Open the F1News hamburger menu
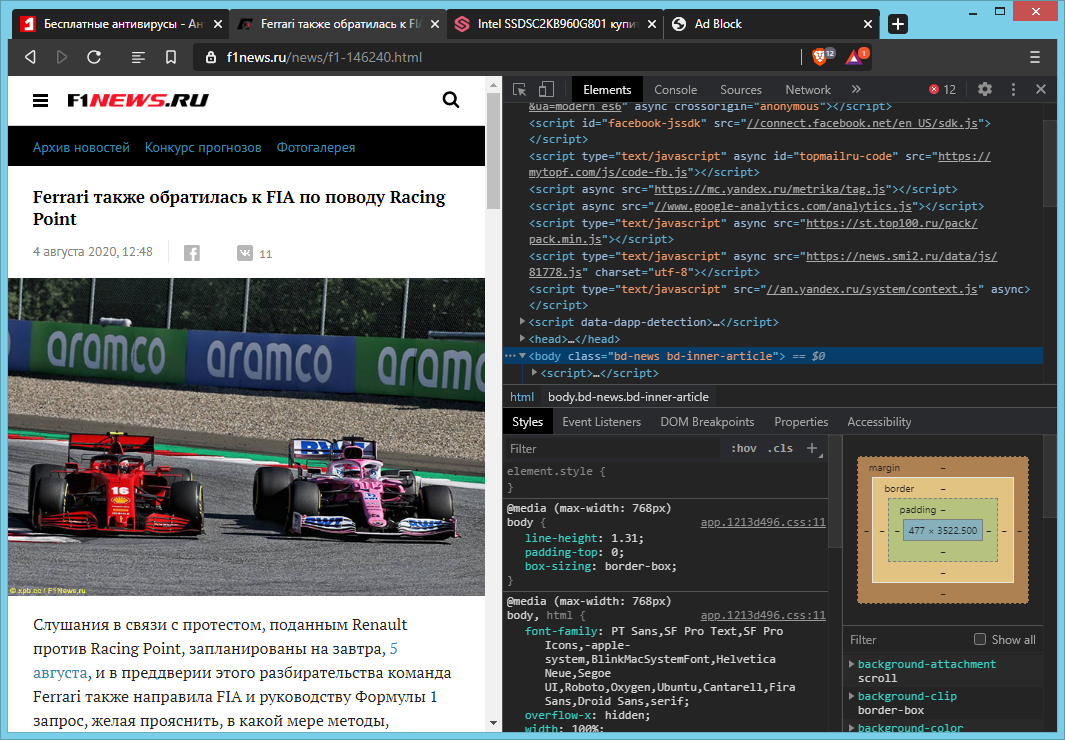The width and height of the screenshot is (1065, 740). (x=41, y=100)
